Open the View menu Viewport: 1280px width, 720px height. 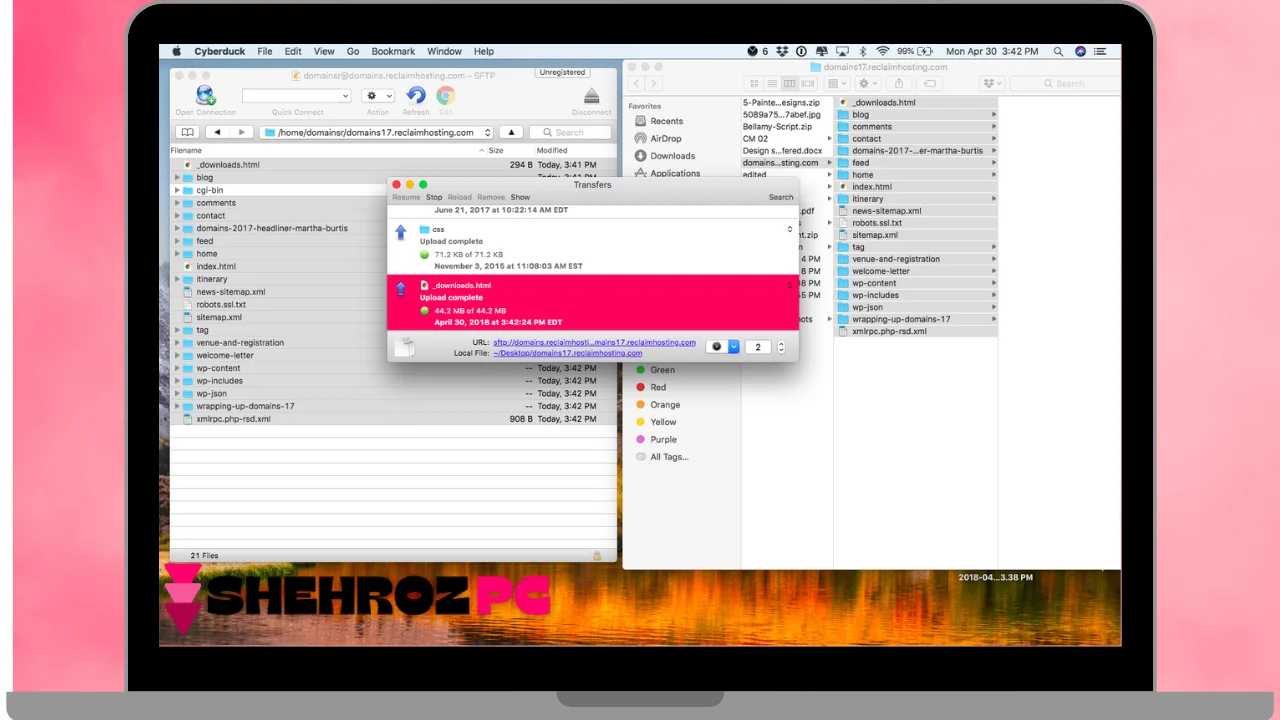coord(324,51)
